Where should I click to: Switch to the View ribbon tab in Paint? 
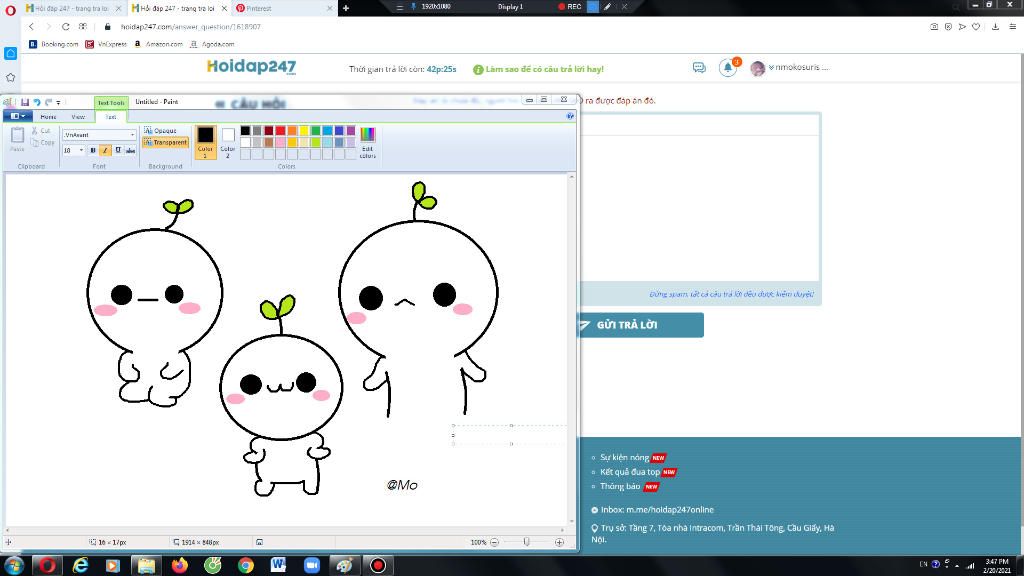78,117
